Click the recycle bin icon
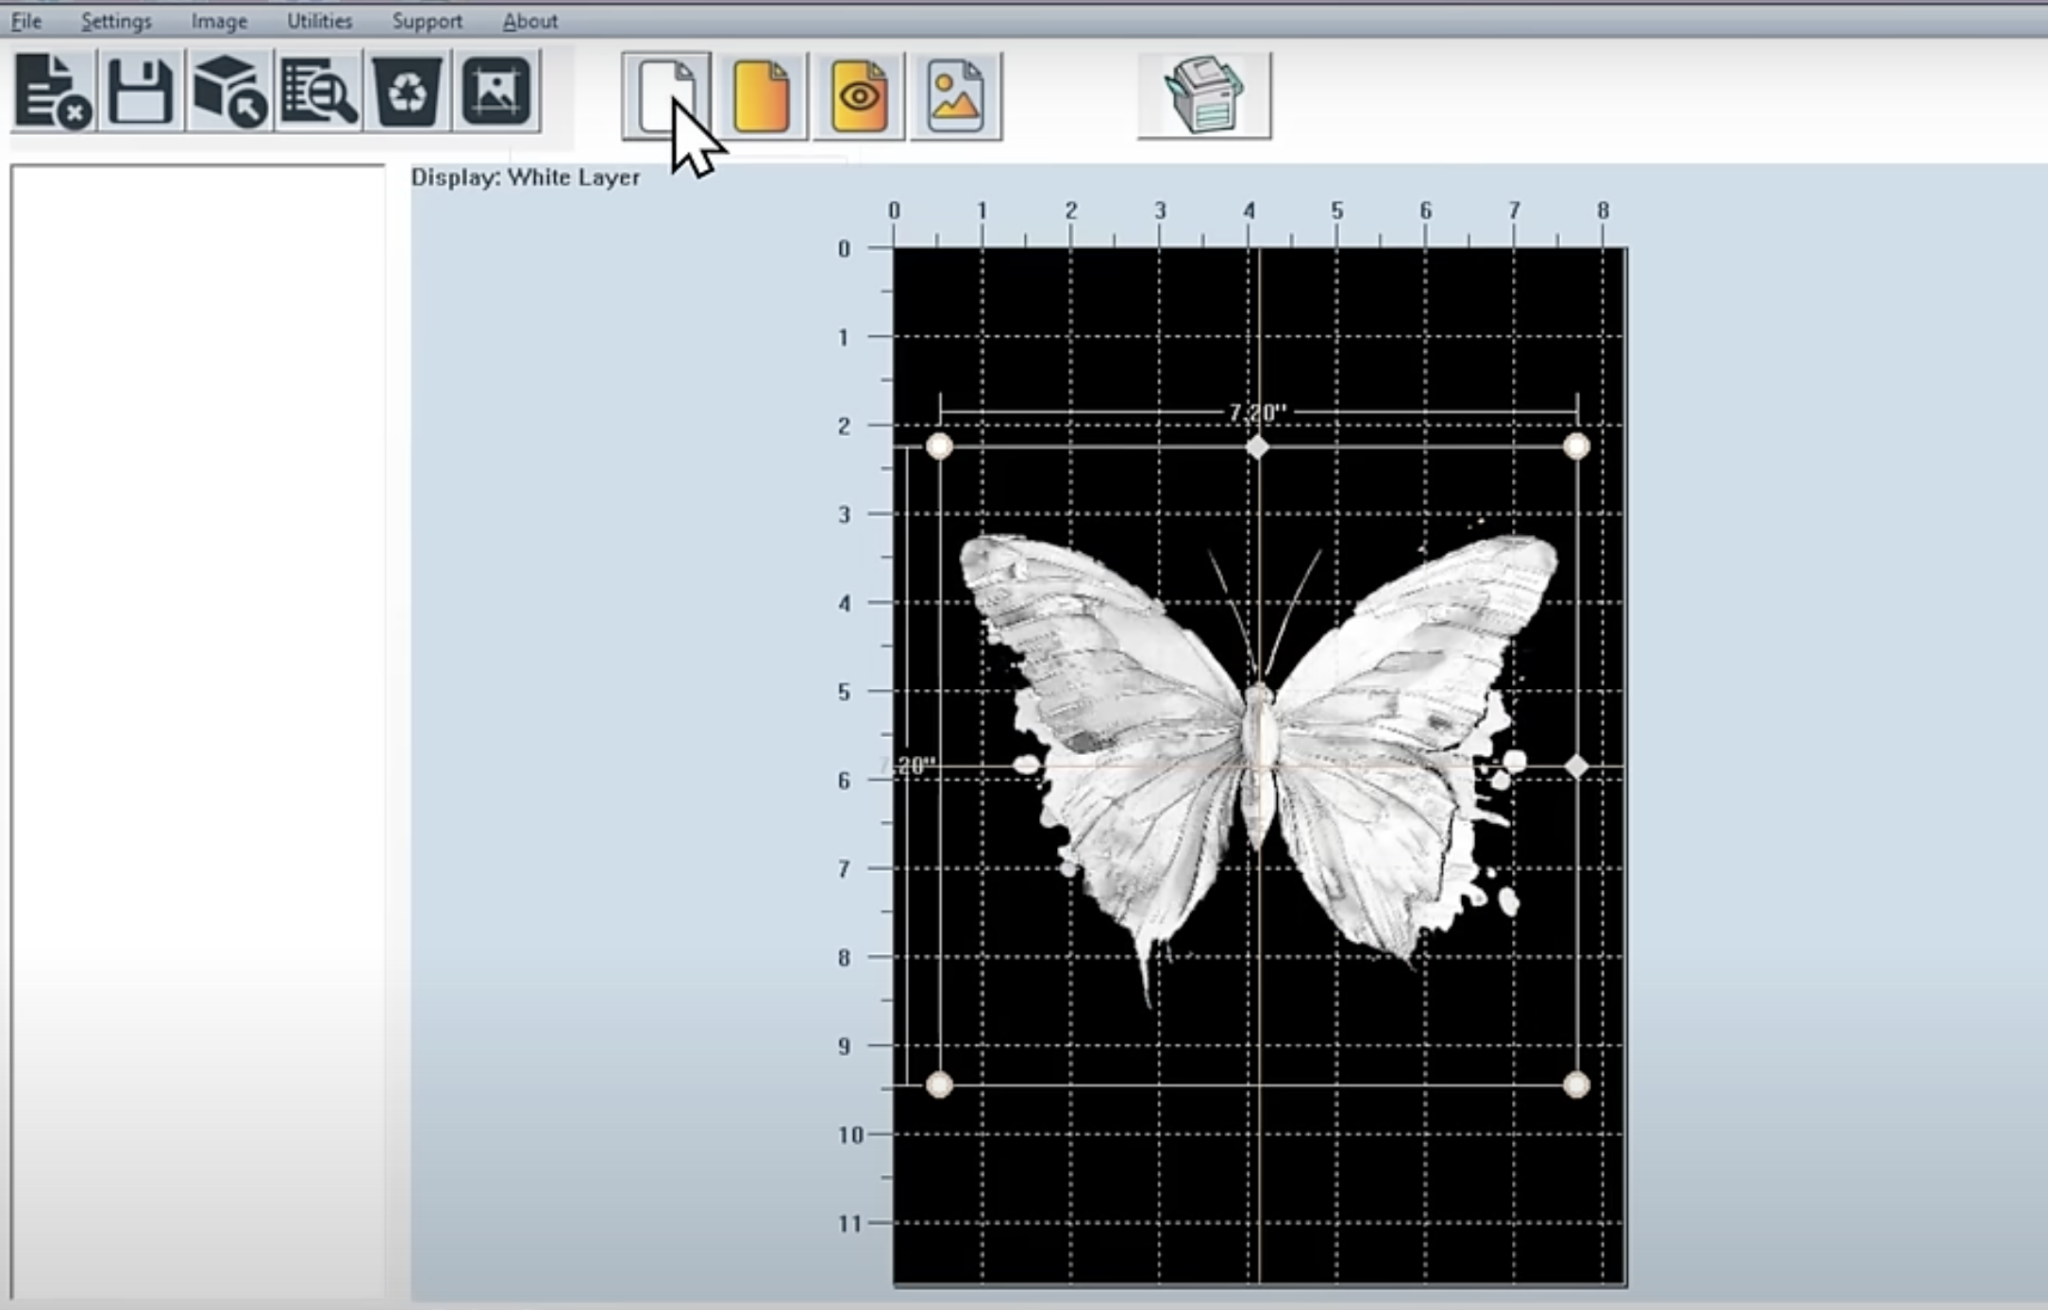This screenshot has height=1310, width=2048. pos(407,92)
